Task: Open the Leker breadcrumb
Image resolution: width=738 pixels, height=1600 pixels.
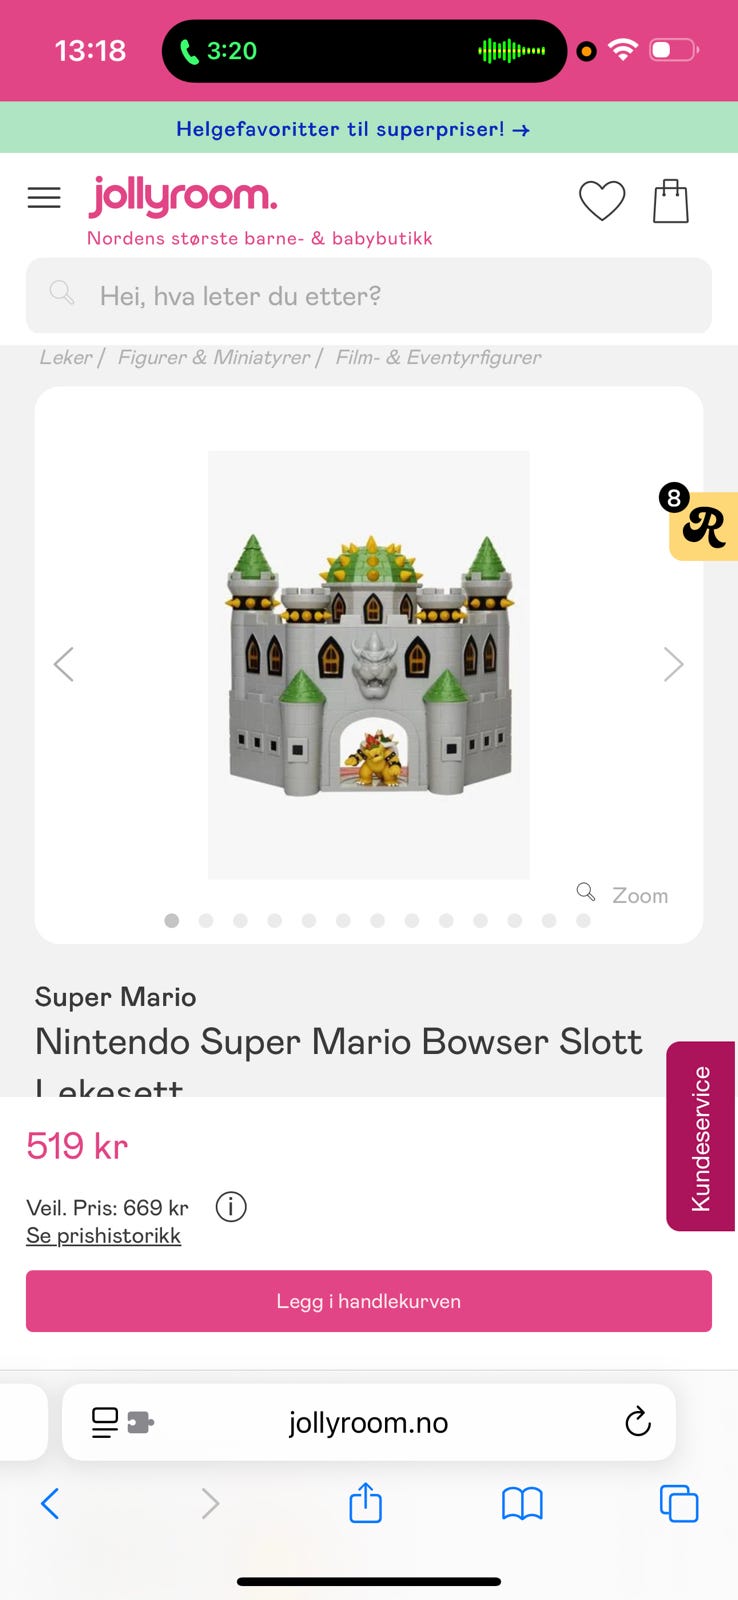Action: (x=65, y=357)
